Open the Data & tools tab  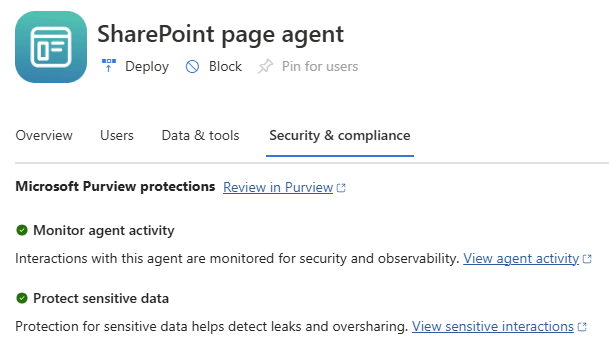200,135
